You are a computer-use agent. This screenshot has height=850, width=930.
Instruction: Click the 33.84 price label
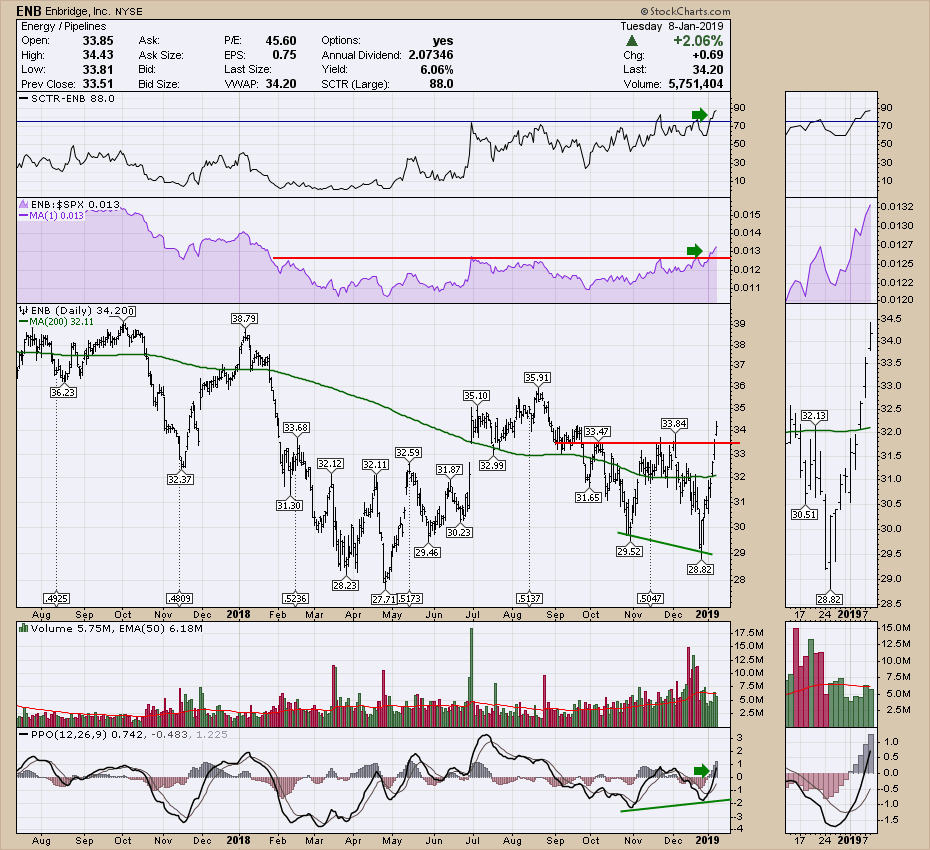click(674, 424)
